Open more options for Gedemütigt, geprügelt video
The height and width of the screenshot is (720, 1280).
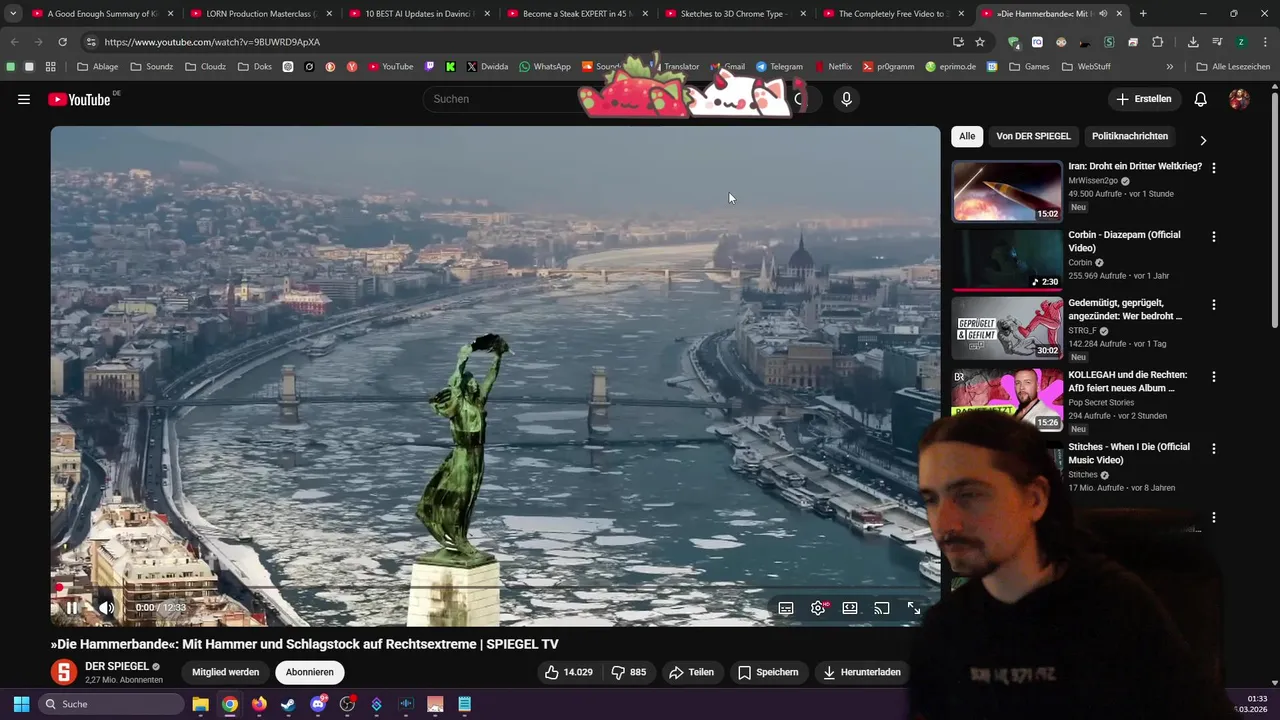pos(1214,304)
